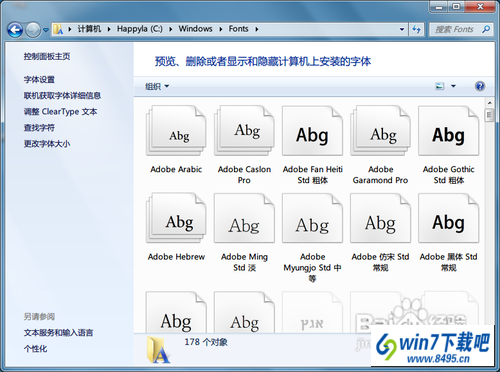Open 个性化 link
The height and width of the screenshot is (372, 500).
[35, 349]
